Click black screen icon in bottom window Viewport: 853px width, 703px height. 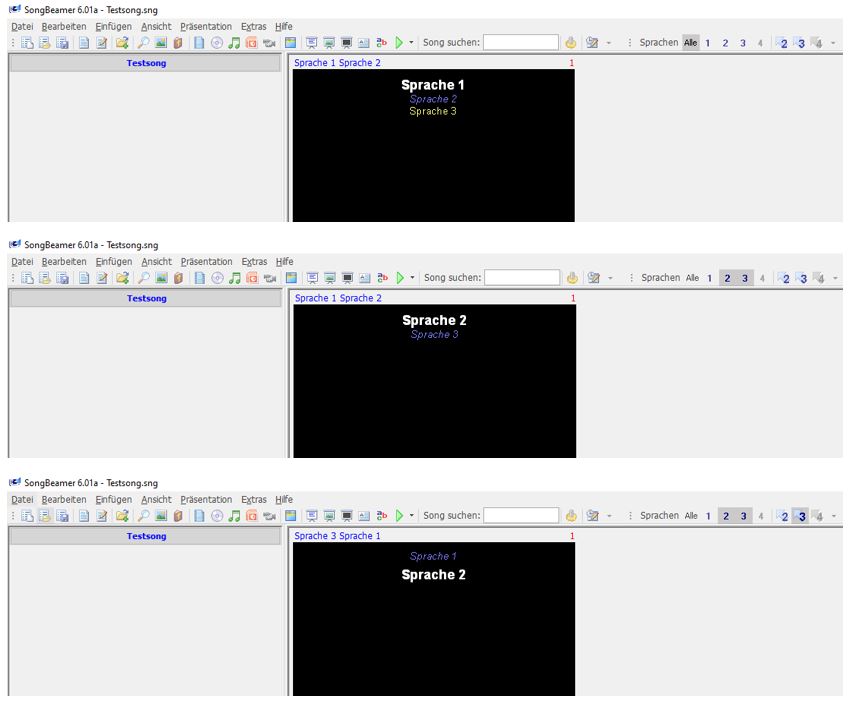tap(347, 515)
